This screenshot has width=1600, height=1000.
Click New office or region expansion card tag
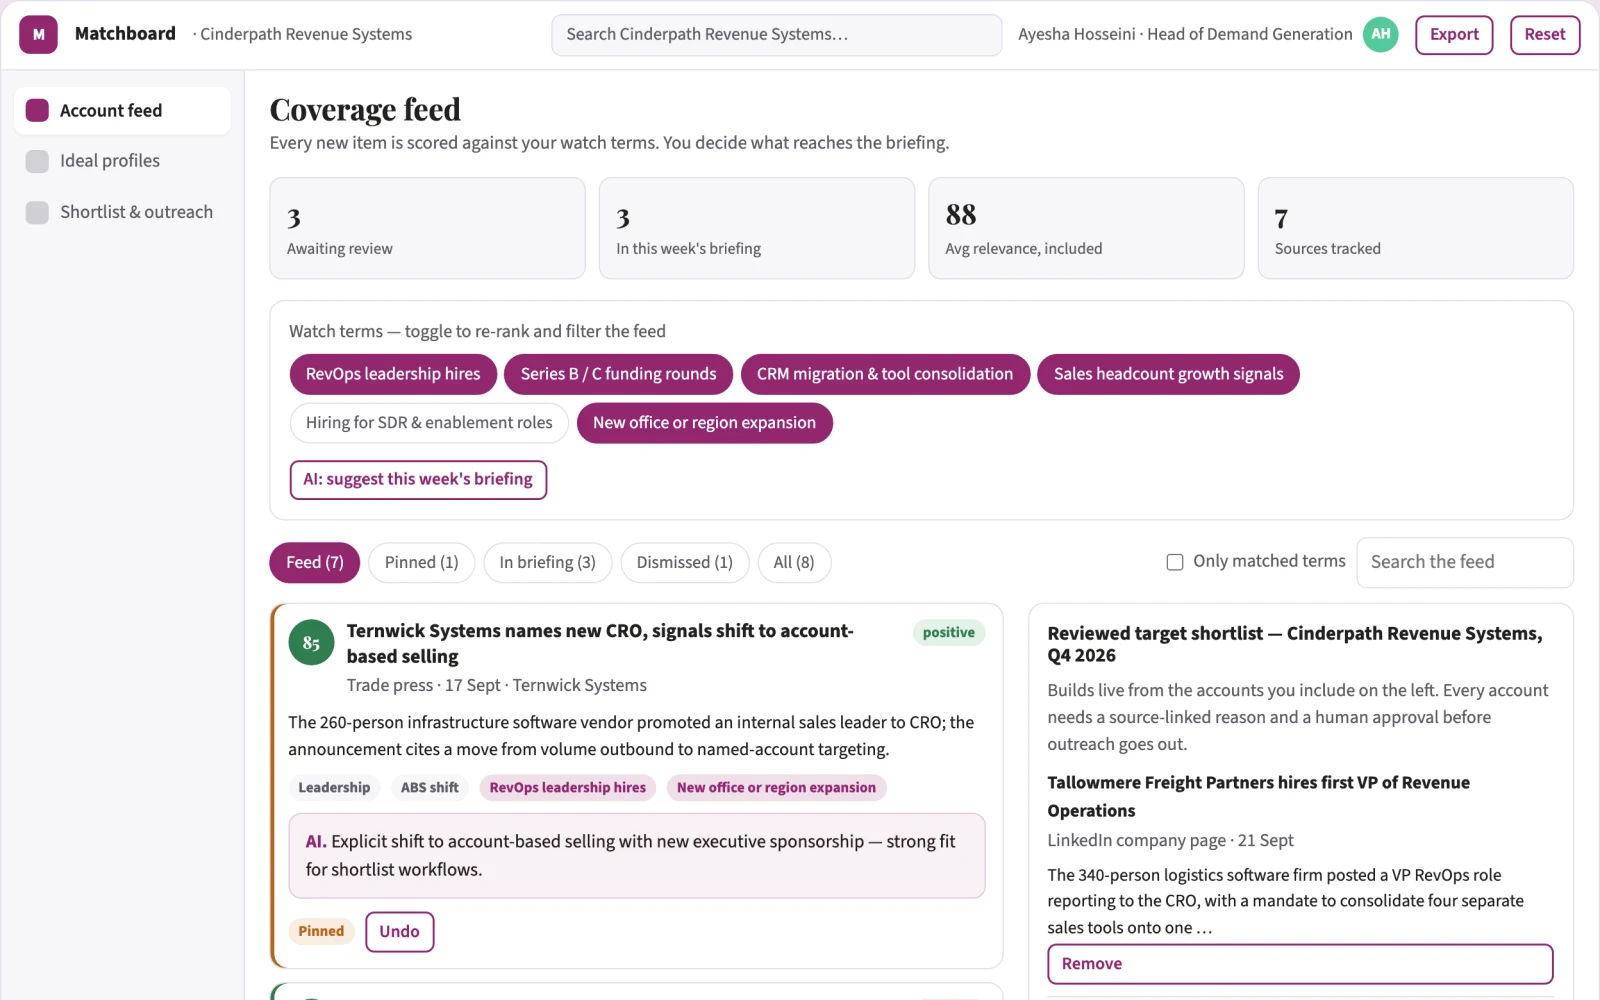pos(776,788)
